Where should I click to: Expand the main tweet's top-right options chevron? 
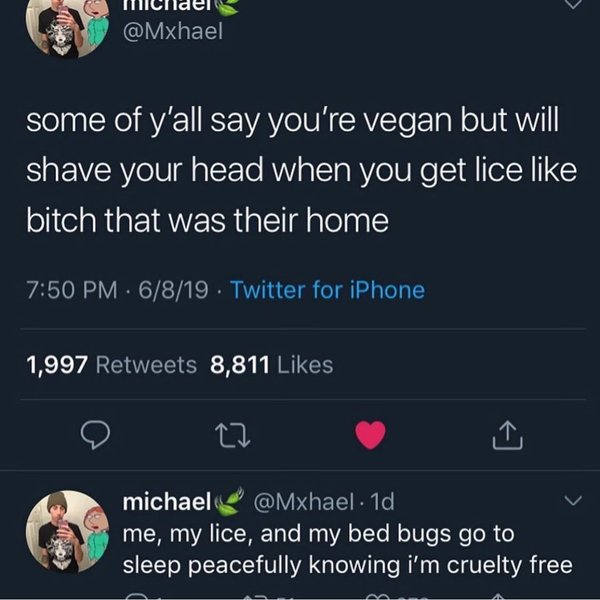point(573,4)
